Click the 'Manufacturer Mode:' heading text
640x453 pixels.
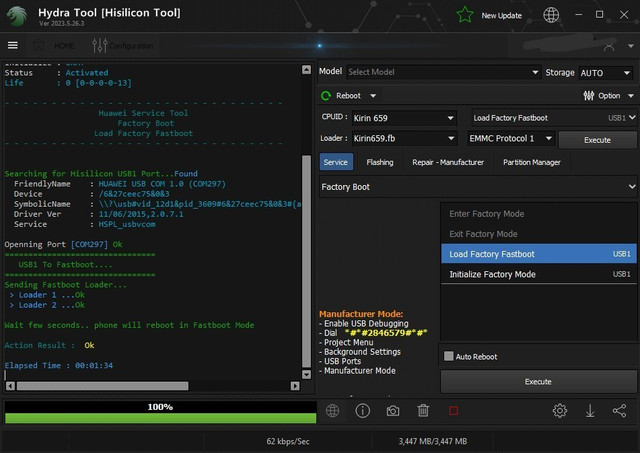361,314
